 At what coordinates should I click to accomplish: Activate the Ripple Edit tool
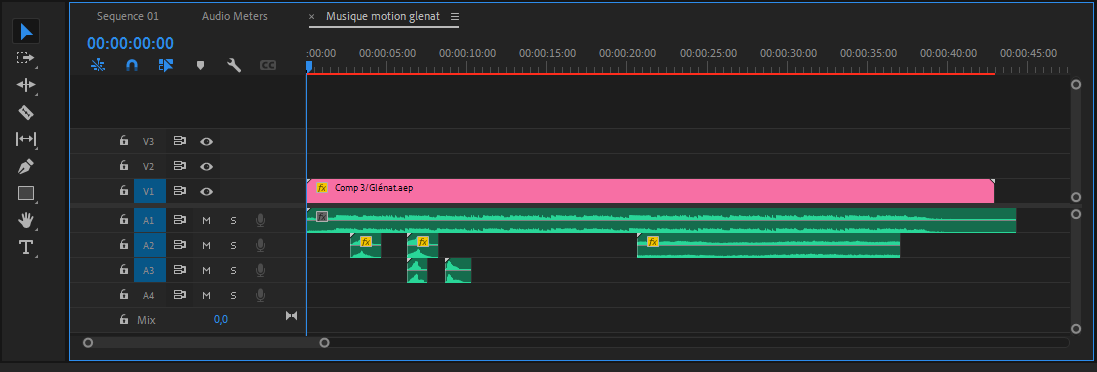click(26, 85)
